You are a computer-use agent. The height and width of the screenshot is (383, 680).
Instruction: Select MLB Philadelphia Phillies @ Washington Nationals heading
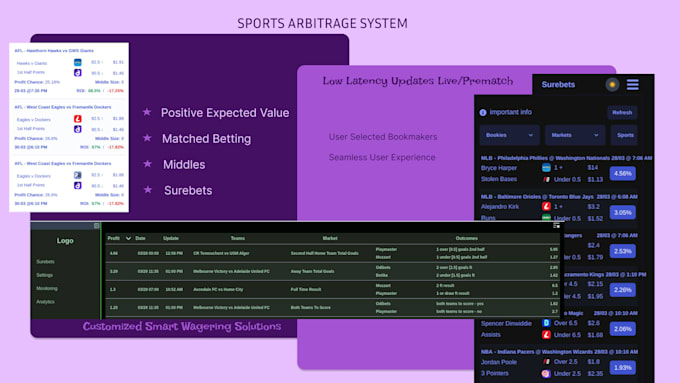coord(566,158)
